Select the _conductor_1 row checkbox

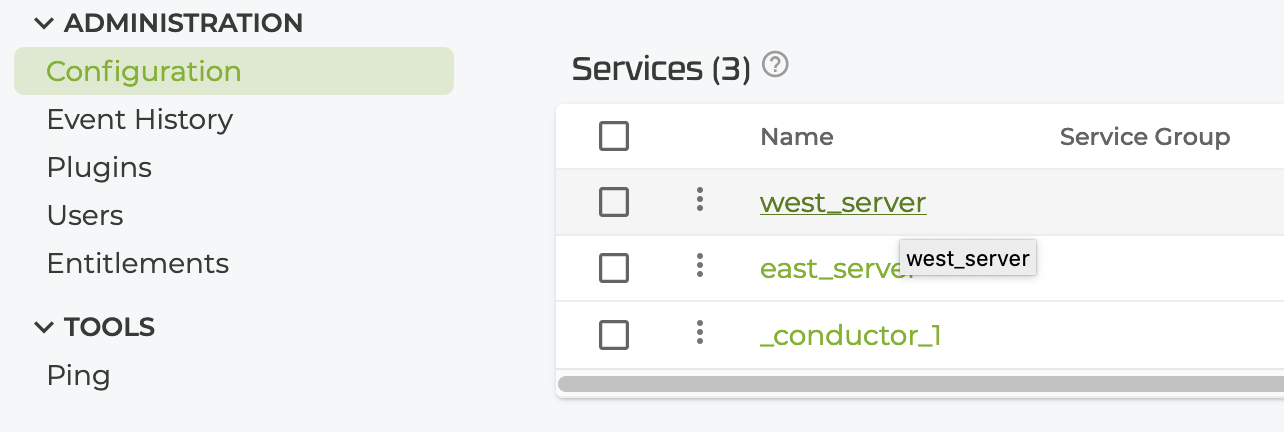[x=614, y=335]
